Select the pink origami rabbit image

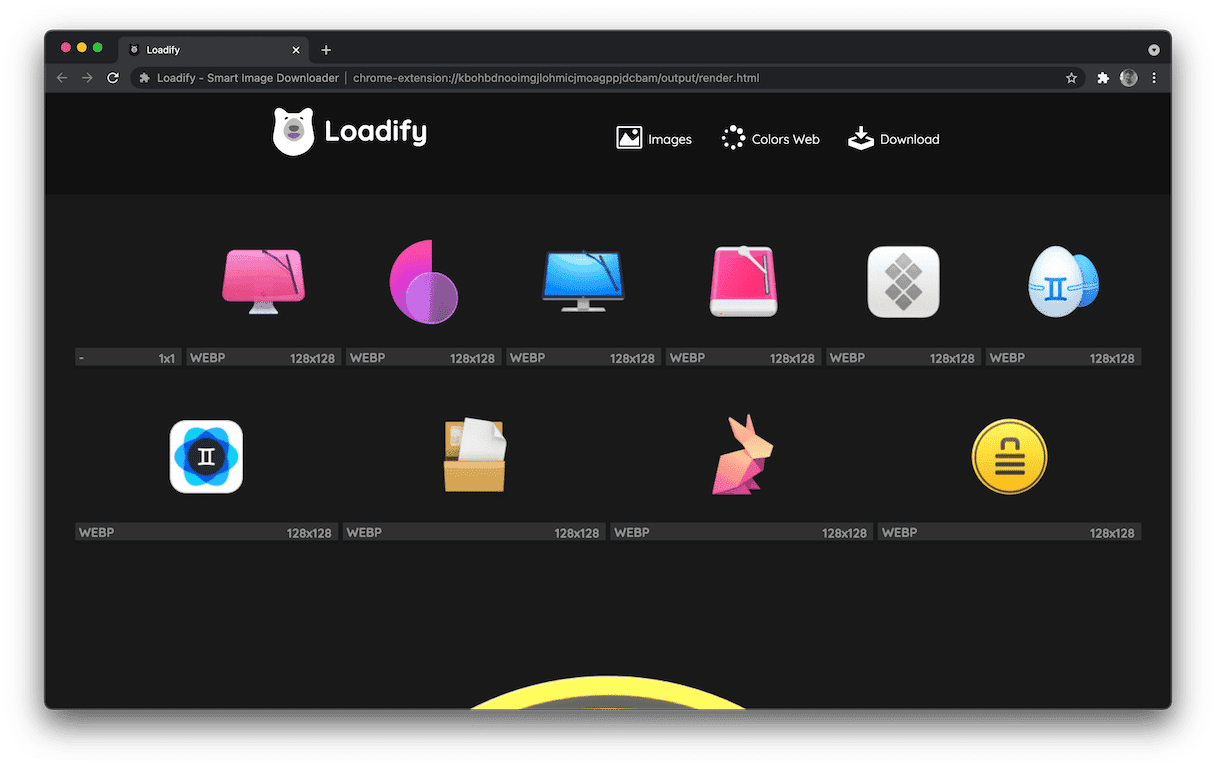(x=742, y=455)
